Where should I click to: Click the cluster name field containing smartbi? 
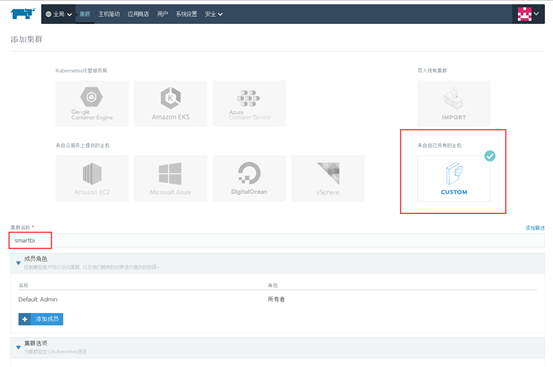(277, 240)
